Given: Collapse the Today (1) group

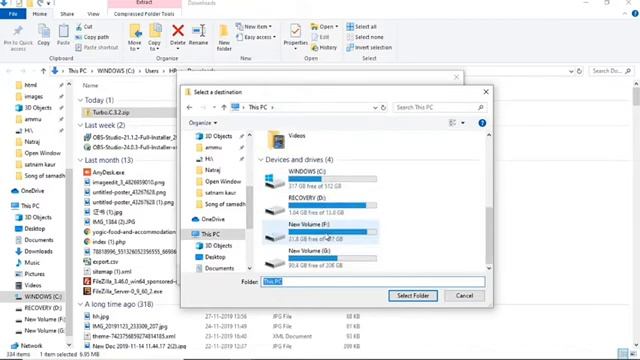Looking at the screenshot, I should (80, 100).
